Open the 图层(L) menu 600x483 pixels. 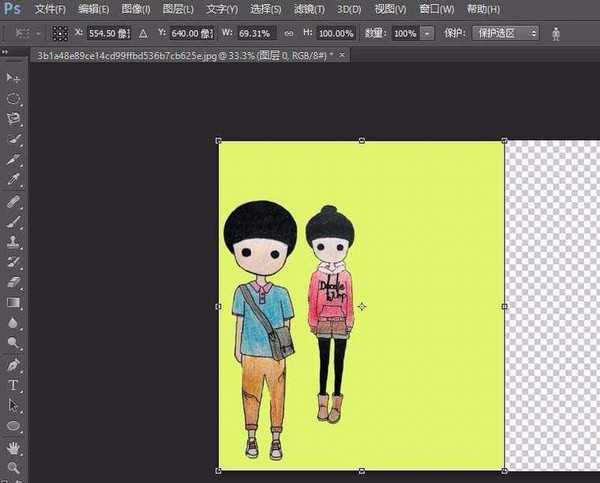point(179,9)
